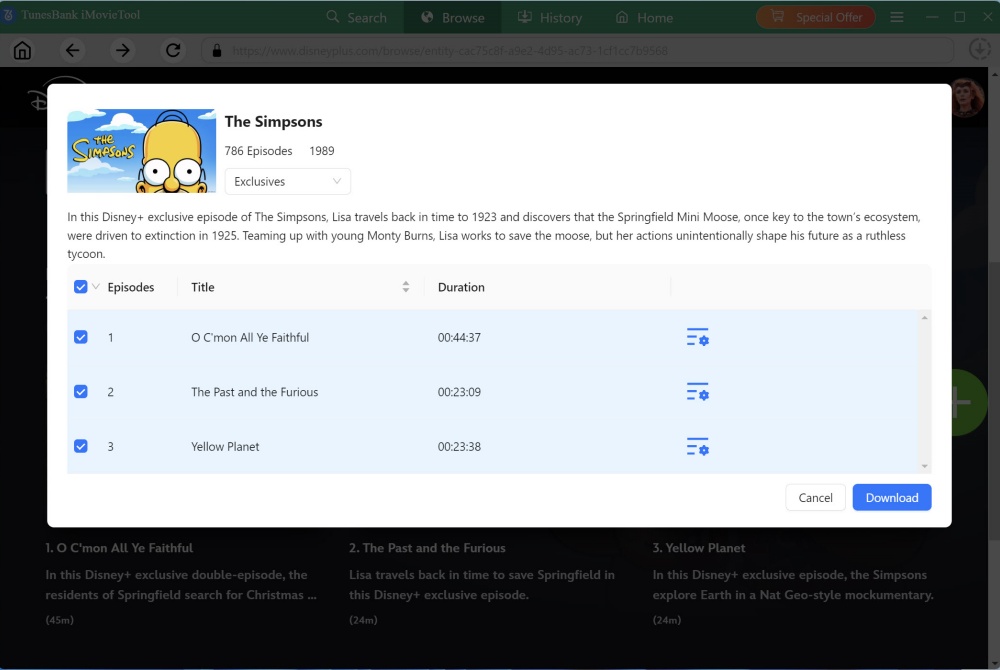Open settings icon for Yellow Planet episode
Viewport: 1000px width, 670px height.
pos(697,447)
